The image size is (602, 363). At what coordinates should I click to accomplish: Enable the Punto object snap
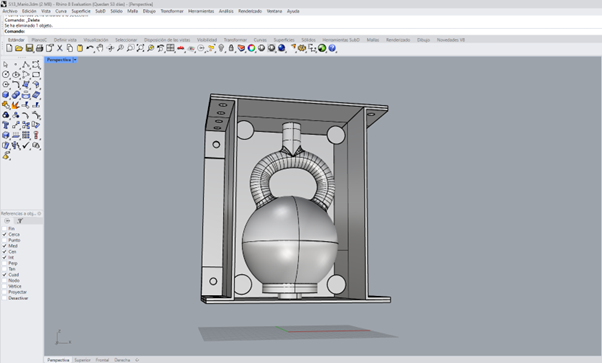coord(5,240)
